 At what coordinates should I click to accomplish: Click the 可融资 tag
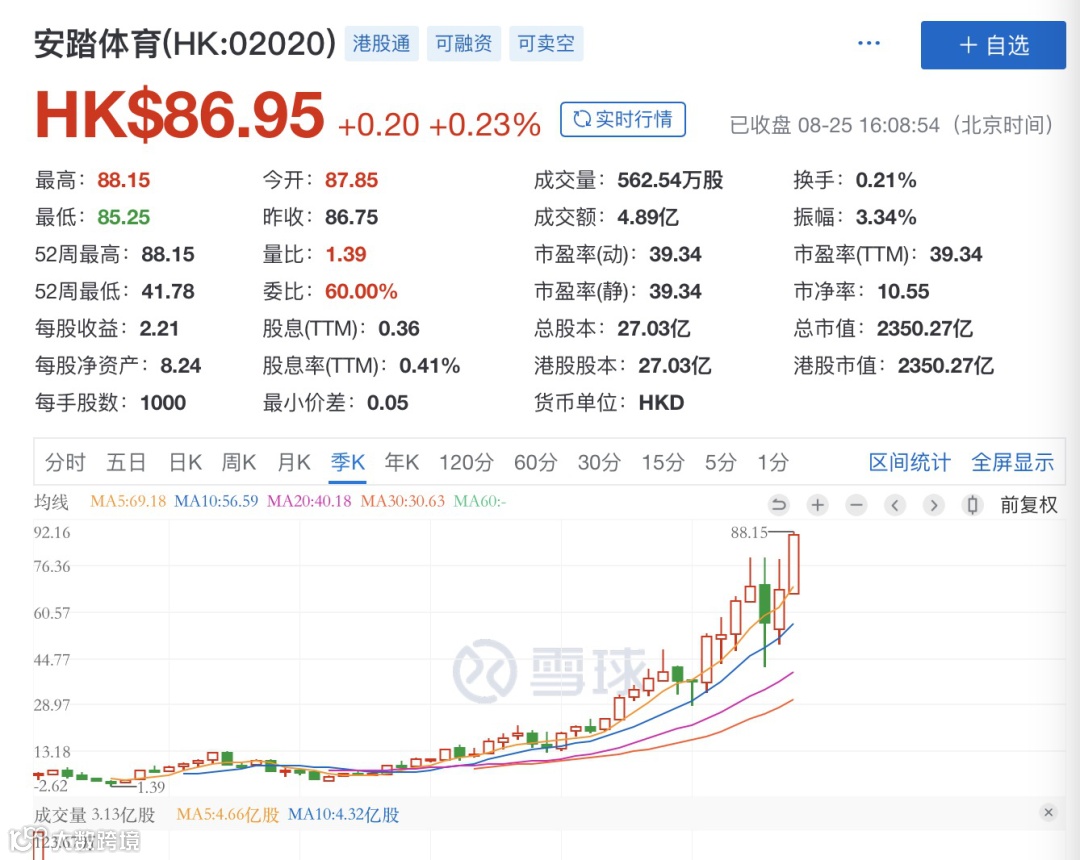point(464,43)
